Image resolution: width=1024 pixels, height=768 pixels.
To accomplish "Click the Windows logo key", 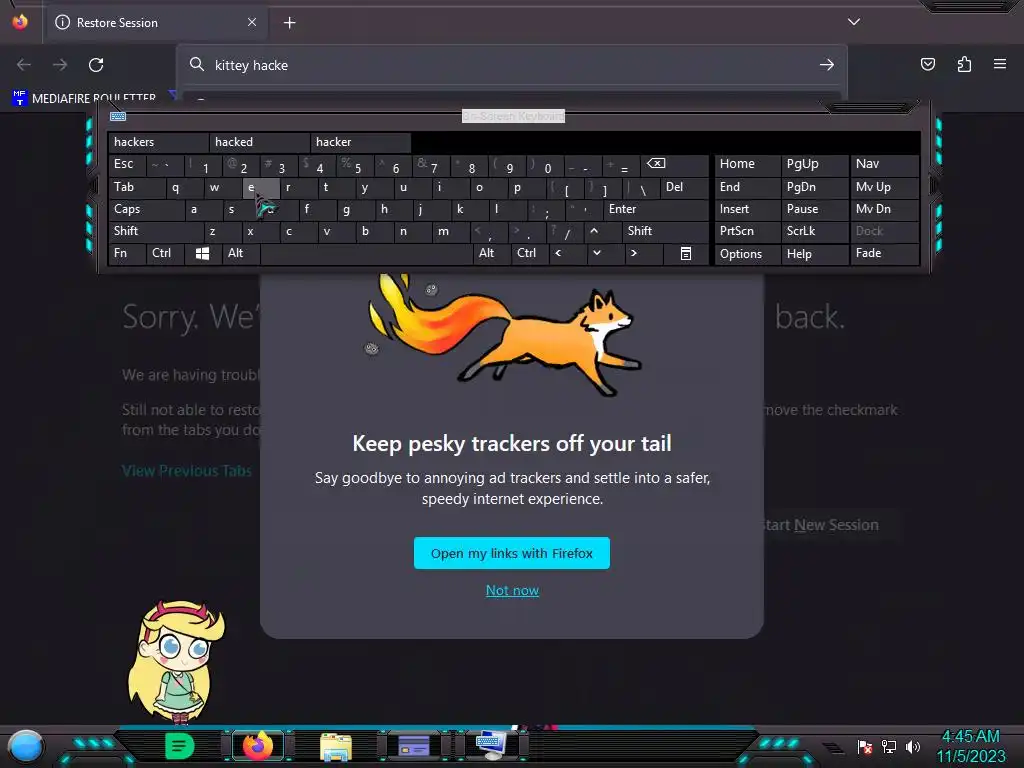I will pos(202,253).
